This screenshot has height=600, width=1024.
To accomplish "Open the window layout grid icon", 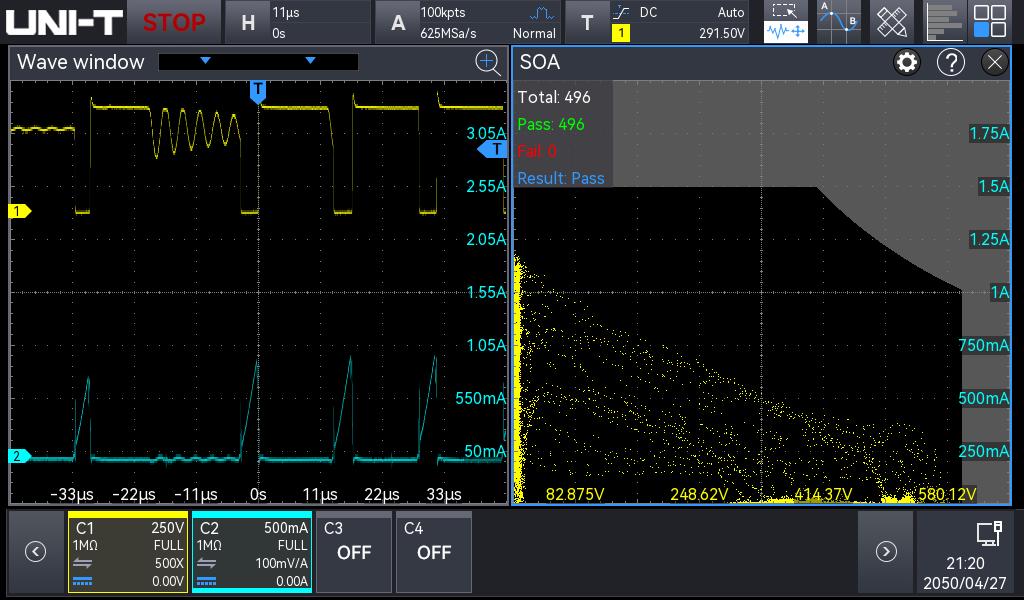I will pos(990,22).
